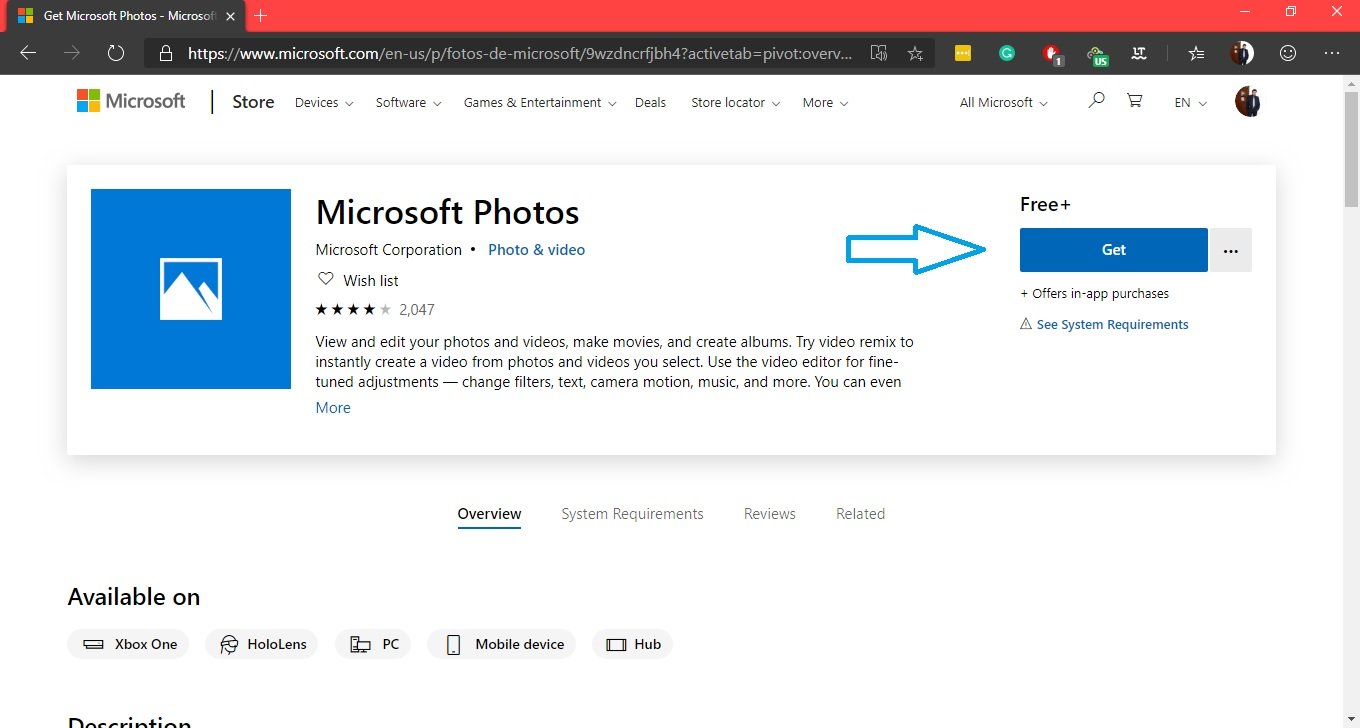
Task: Open the LanguageTool extension
Action: coord(1138,53)
